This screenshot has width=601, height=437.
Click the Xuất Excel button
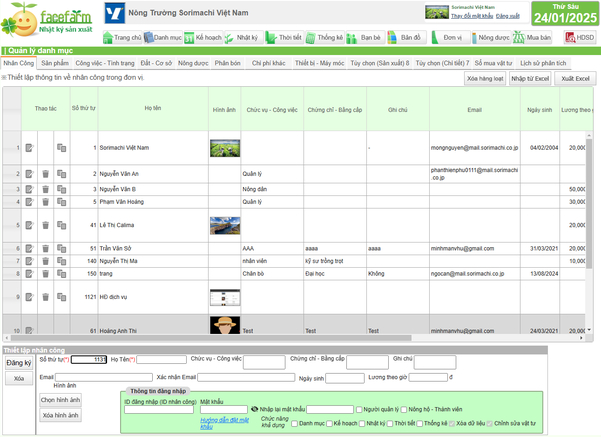pos(575,79)
